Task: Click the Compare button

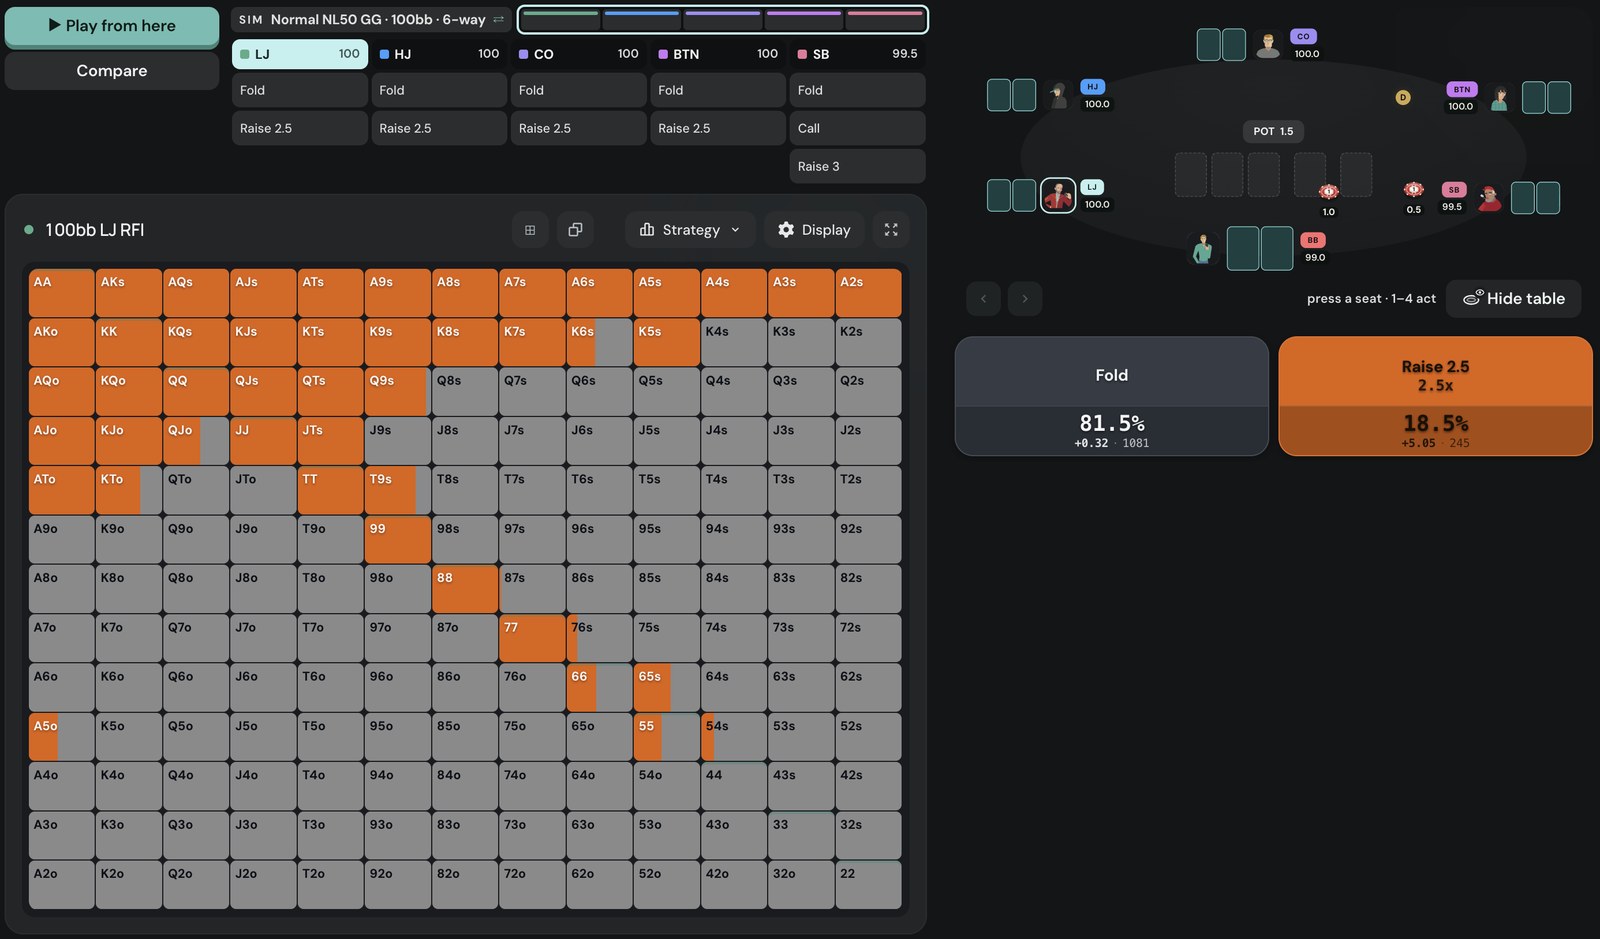Action: (x=112, y=71)
